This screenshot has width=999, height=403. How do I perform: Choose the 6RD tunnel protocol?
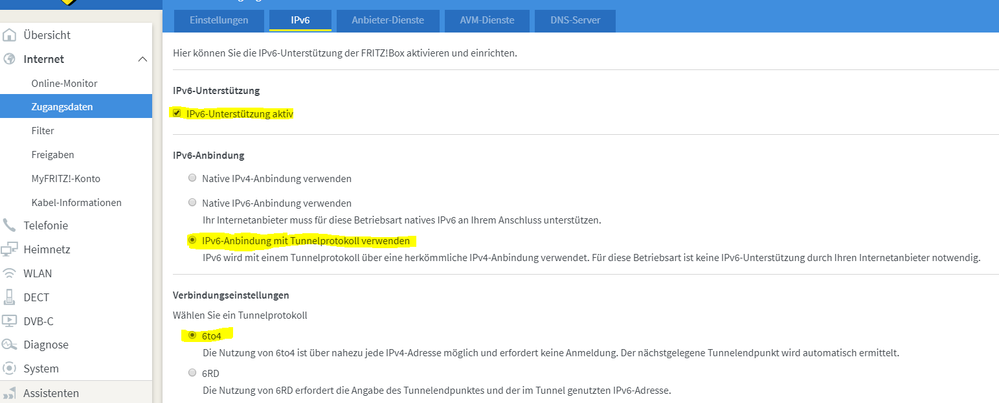click(x=192, y=372)
